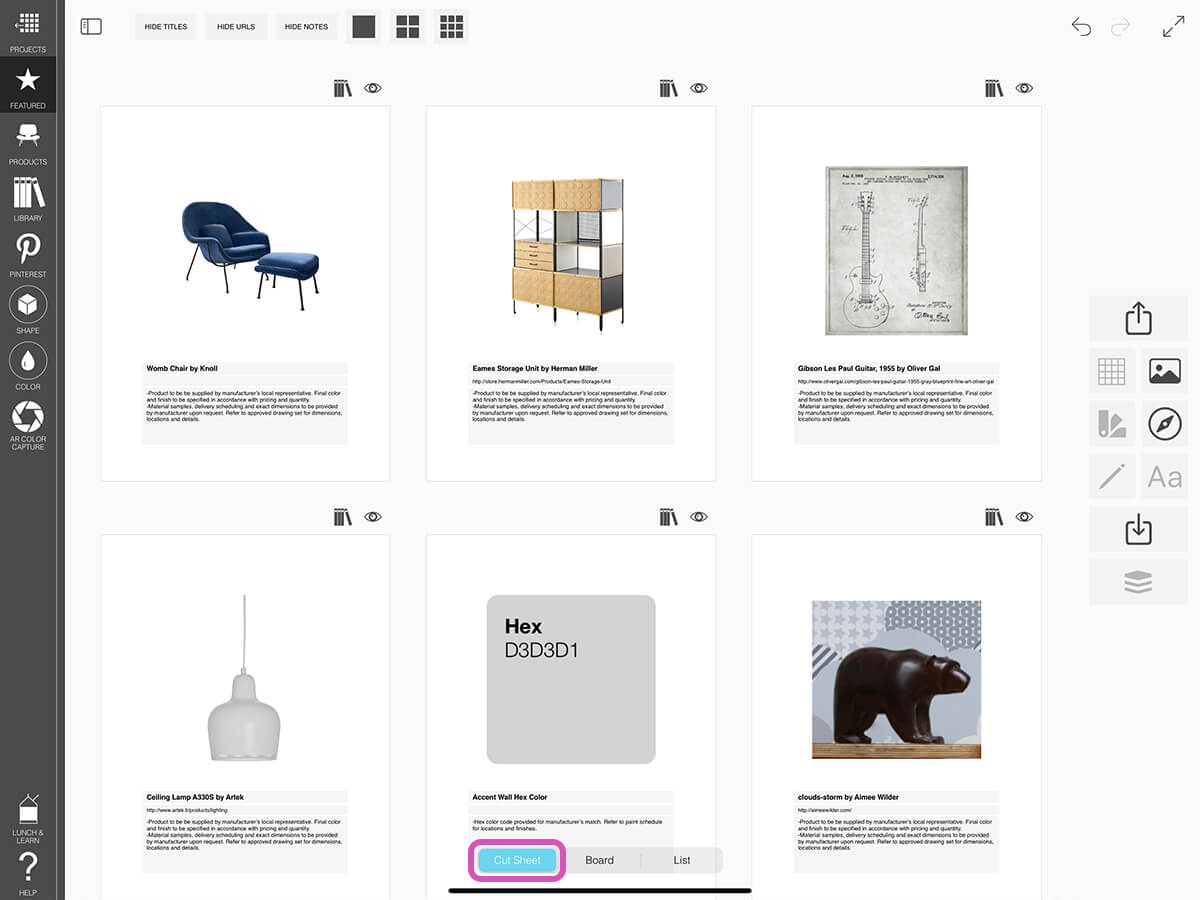The image size is (1200, 900).
Task: Click the Hide Notes button
Action: click(306, 27)
